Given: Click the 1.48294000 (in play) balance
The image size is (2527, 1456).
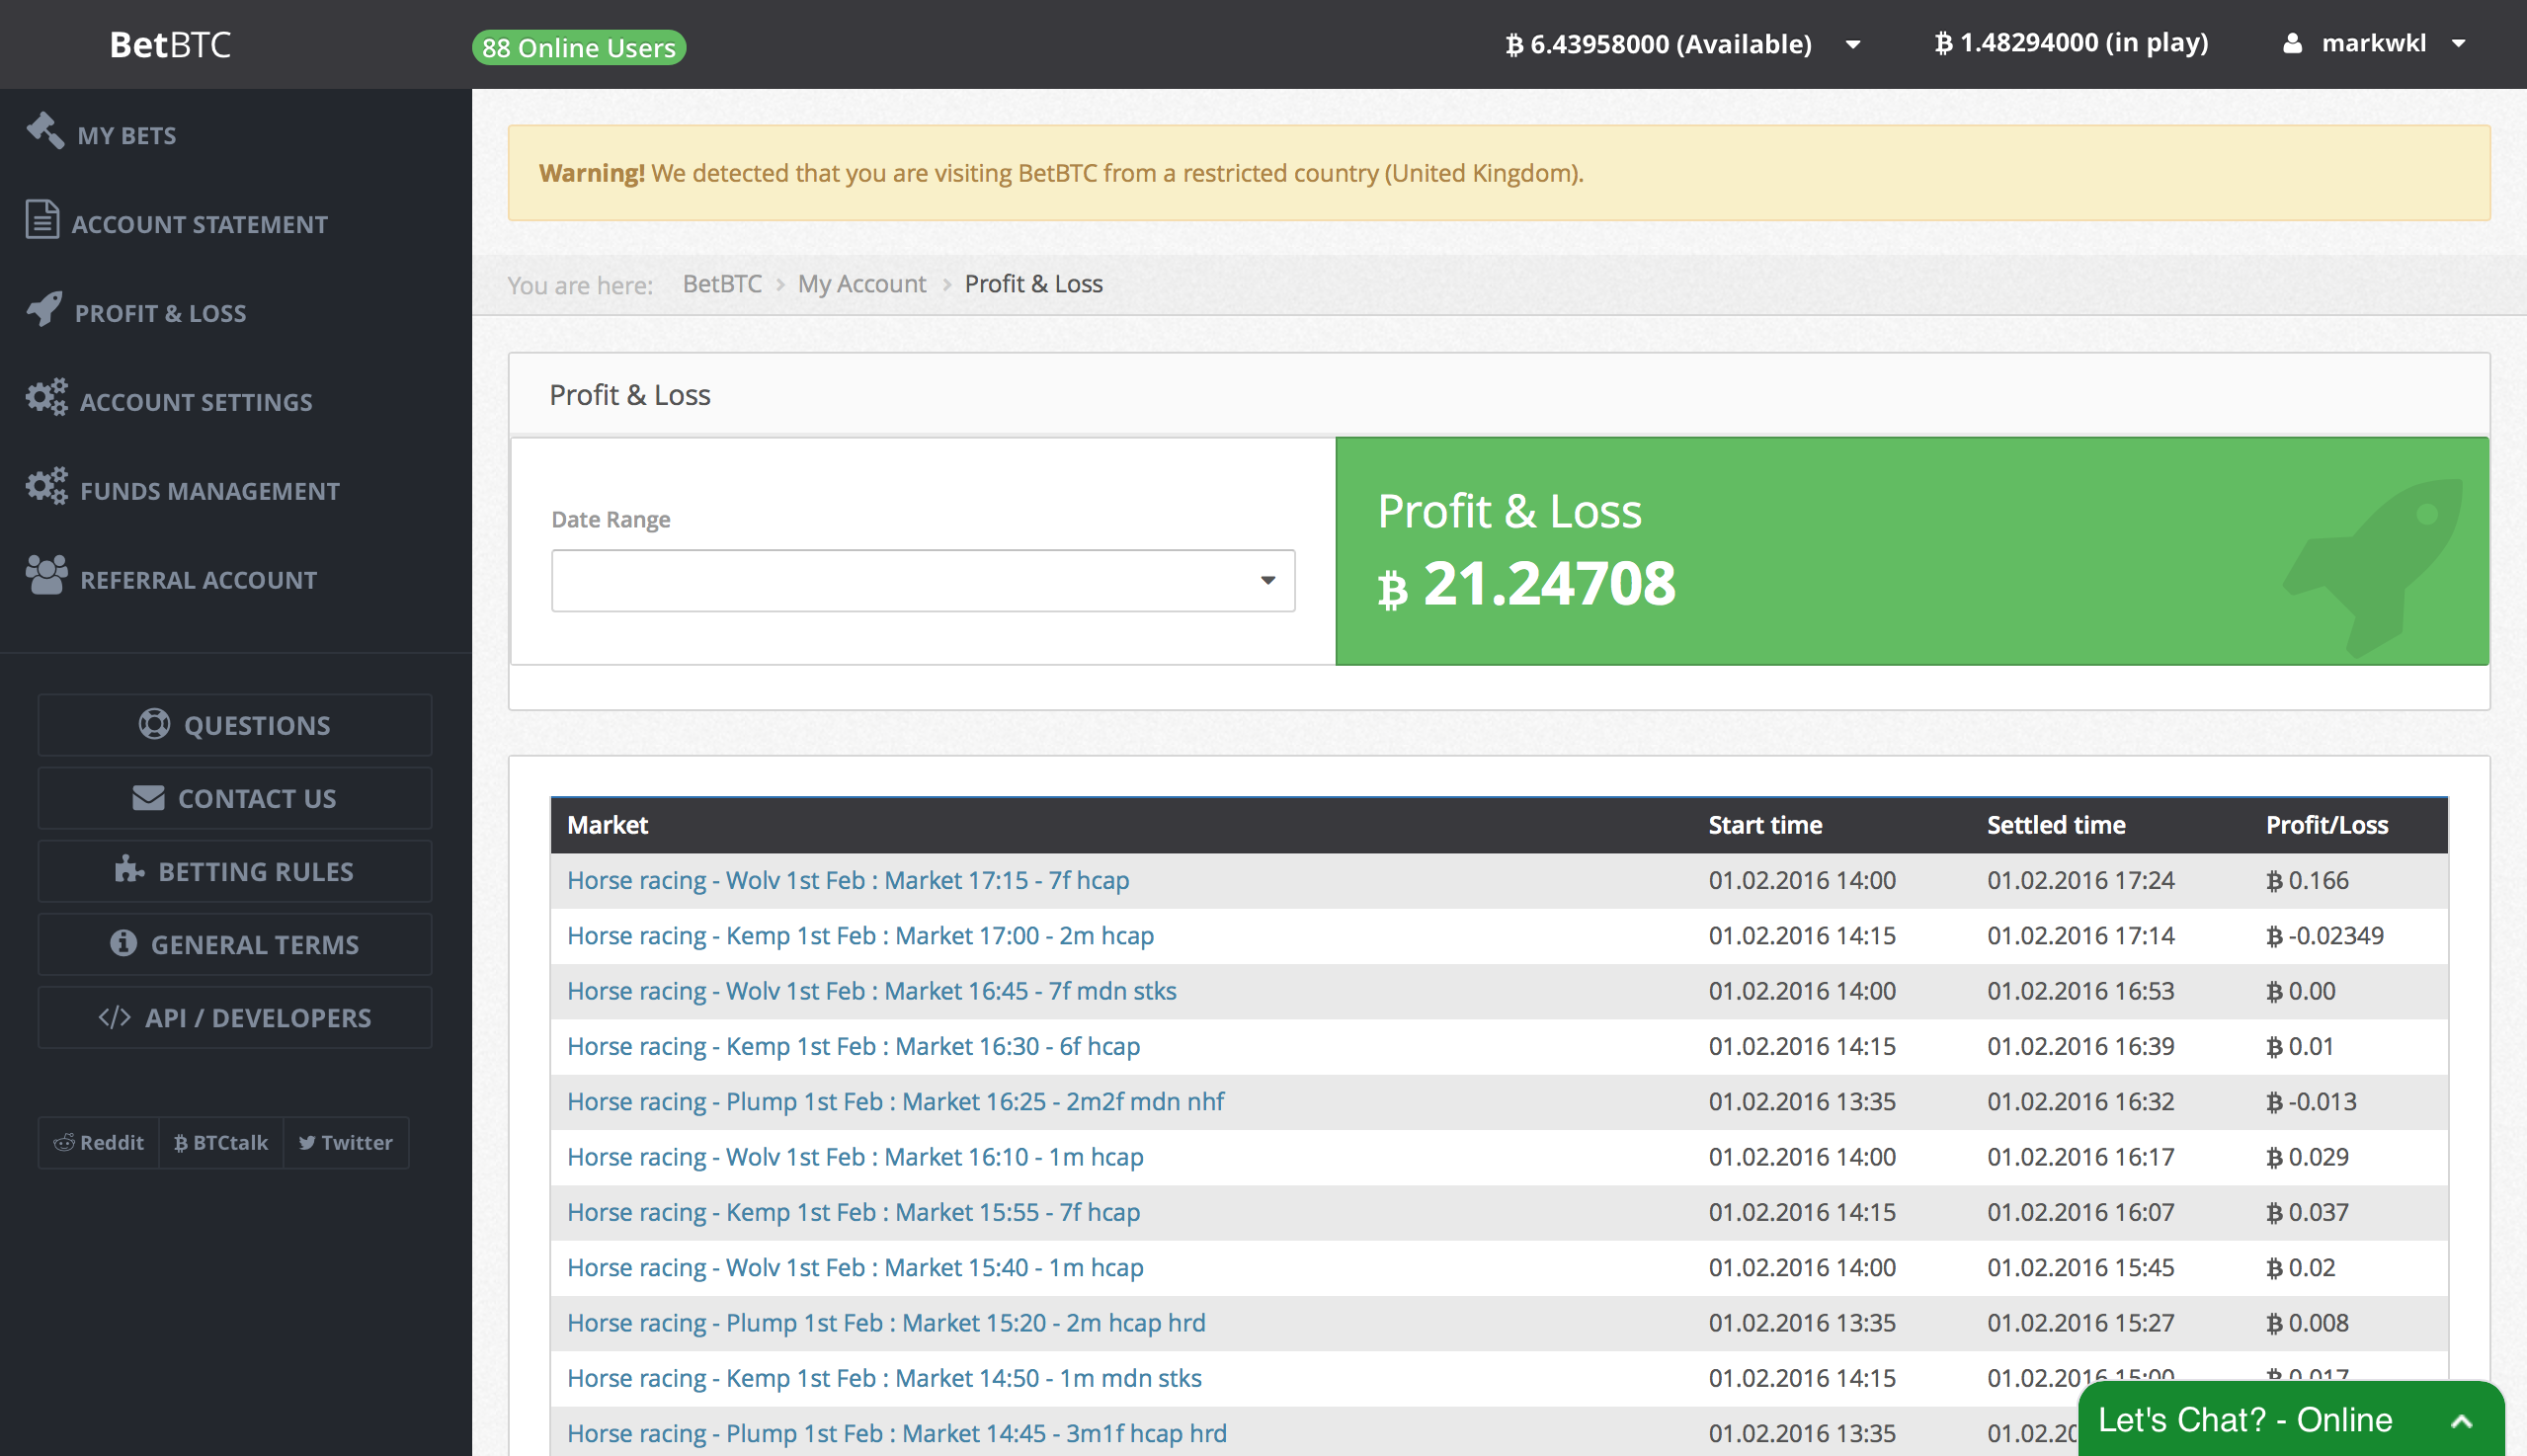Looking at the screenshot, I should 2071,43.
